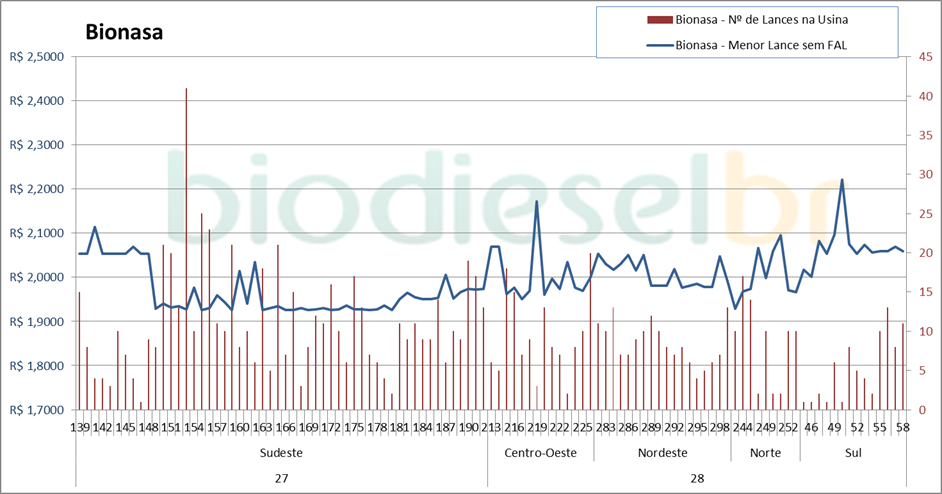Viewport: 942px width, 494px height.
Task: Click x-axis label 213 on the horizontal axis
Action: coord(491,427)
